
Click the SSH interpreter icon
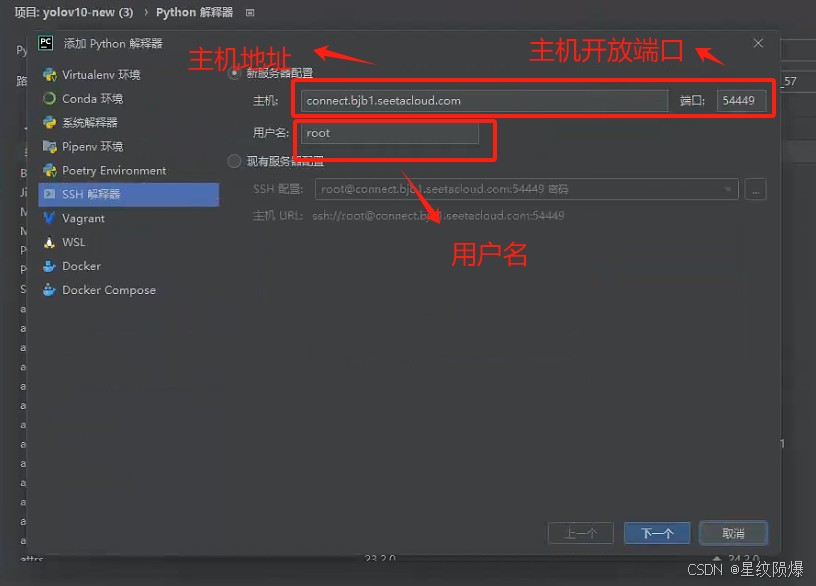[49, 194]
